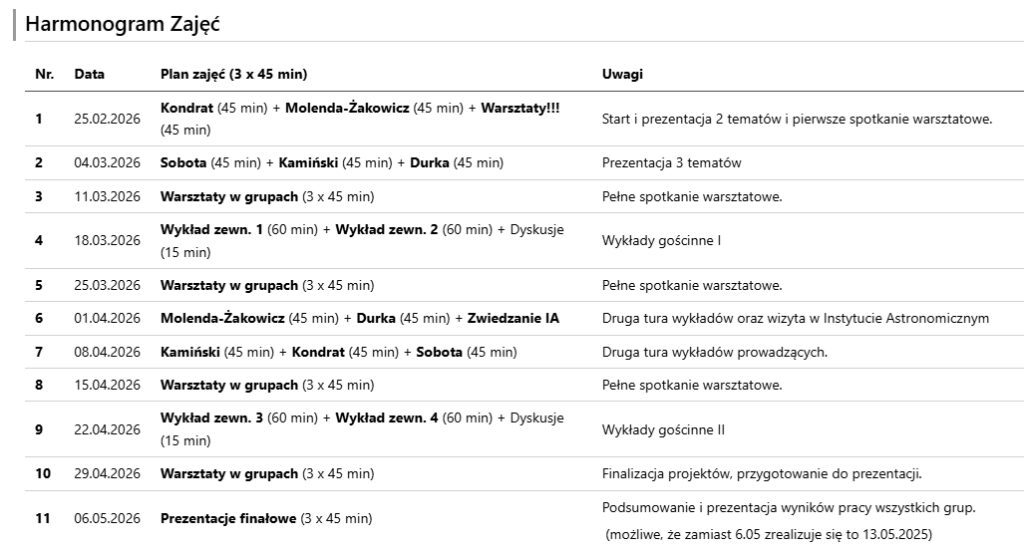Click the "Nr." column header
Image resolution: width=1024 pixels, height=555 pixels.
coord(44,74)
